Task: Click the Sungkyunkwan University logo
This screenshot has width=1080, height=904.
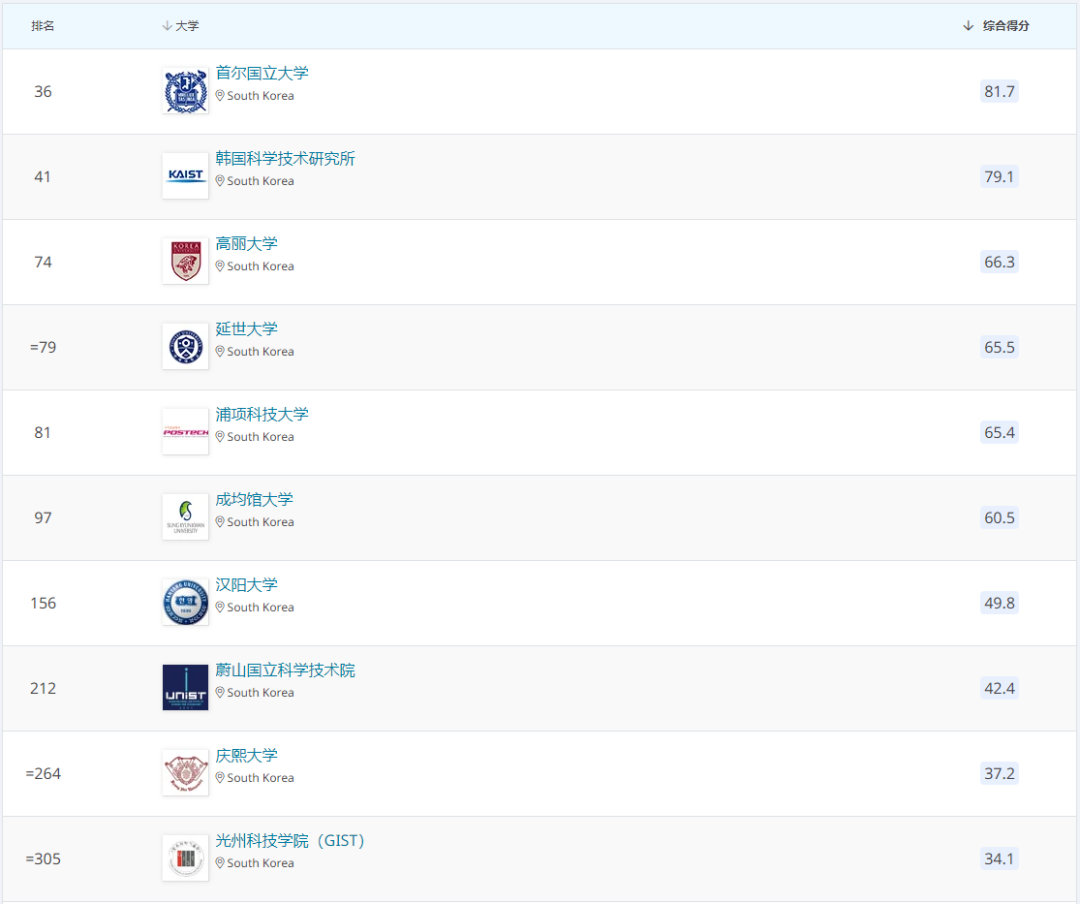Action: pos(185,517)
